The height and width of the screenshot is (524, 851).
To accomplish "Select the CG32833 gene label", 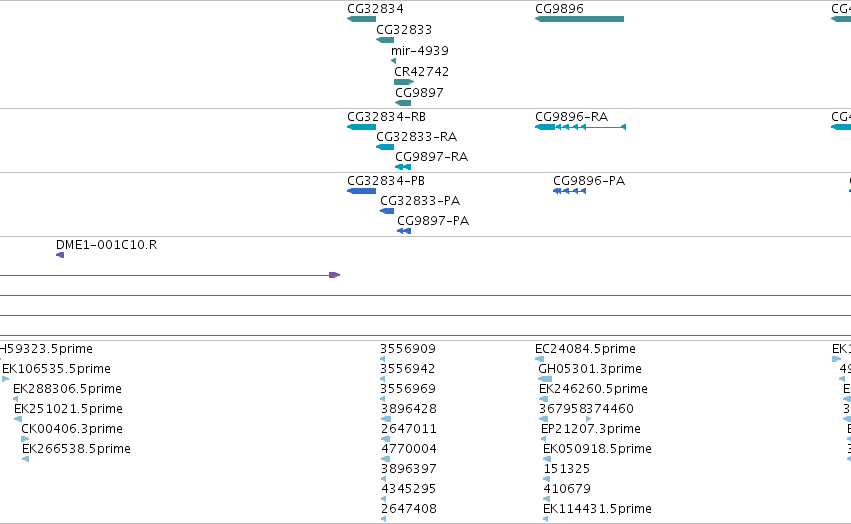I will [404, 30].
